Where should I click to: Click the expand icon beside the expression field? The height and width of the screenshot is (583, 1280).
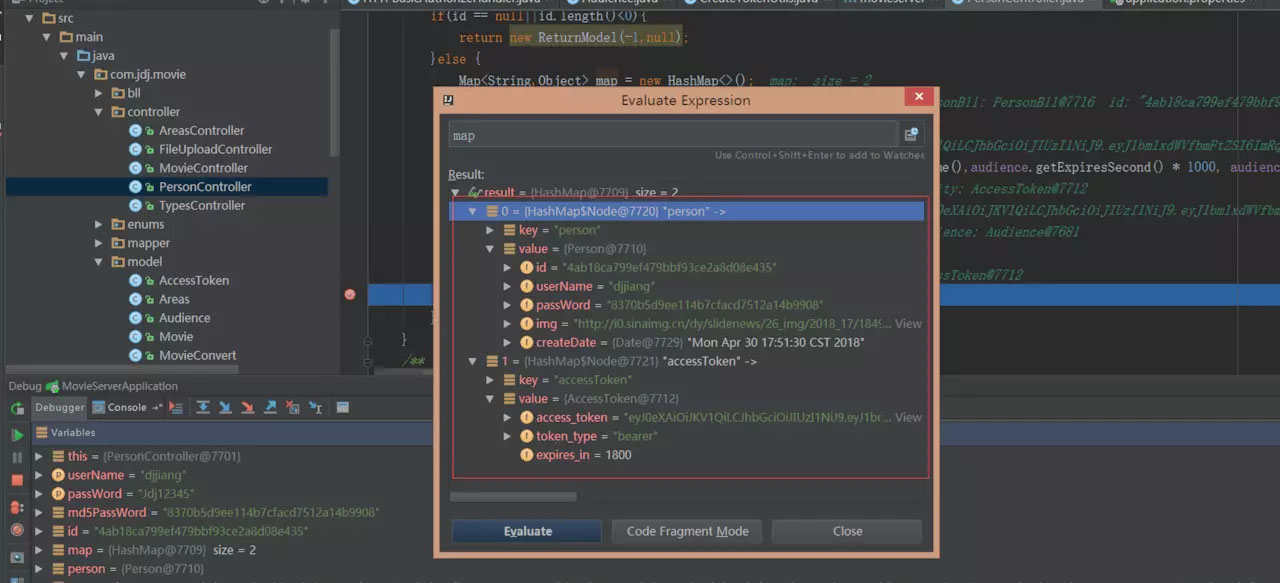click(x=911, y=135)
